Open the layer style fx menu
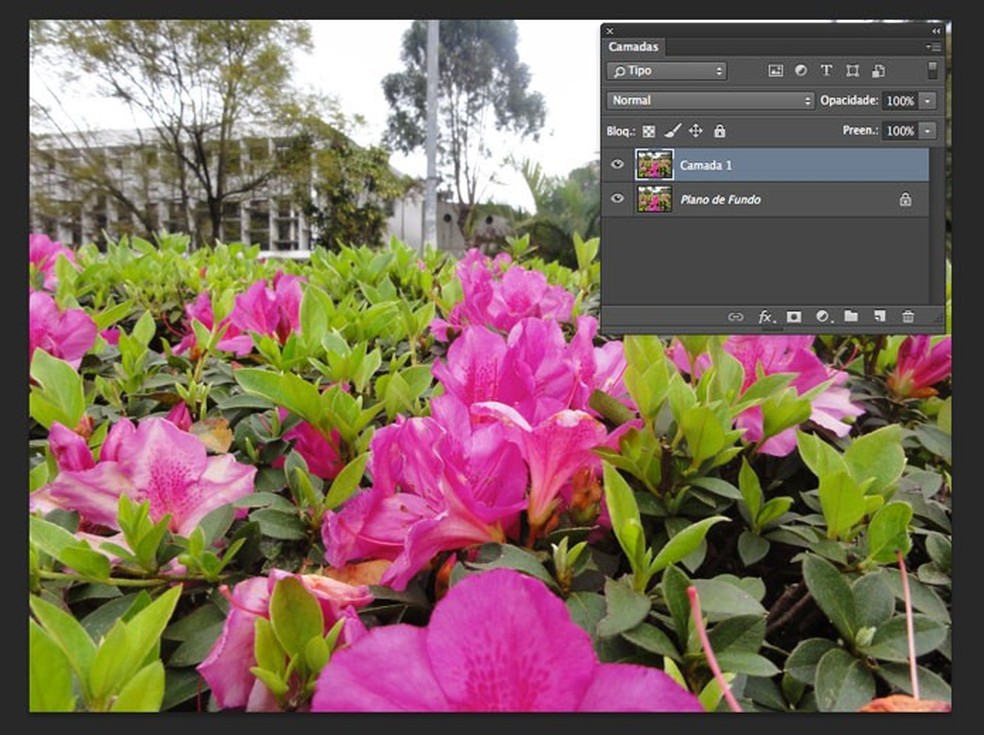This screenshot has height=735, width=984. [765, 317]
